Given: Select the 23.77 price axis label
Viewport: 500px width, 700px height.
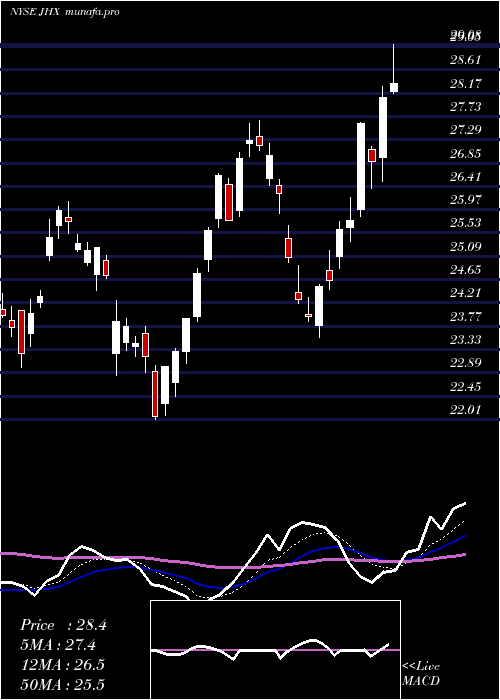Looking at the screenshot, I should 465,317.
